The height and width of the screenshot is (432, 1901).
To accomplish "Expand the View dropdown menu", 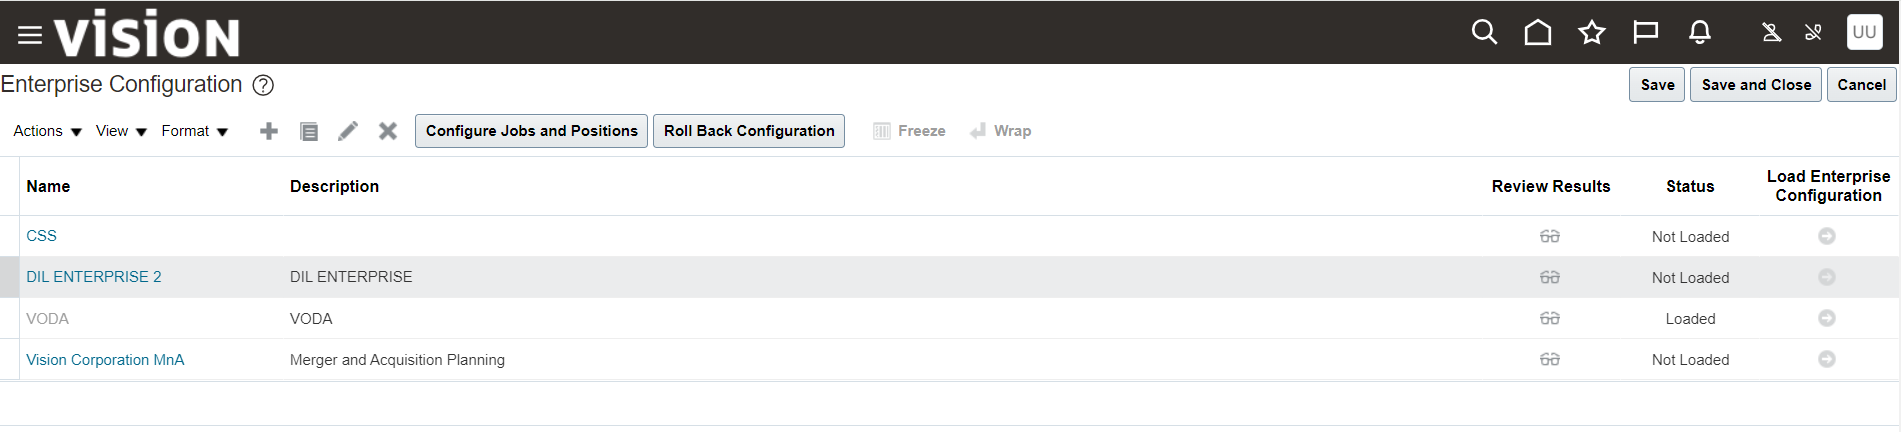I will [x=121, y=131].
